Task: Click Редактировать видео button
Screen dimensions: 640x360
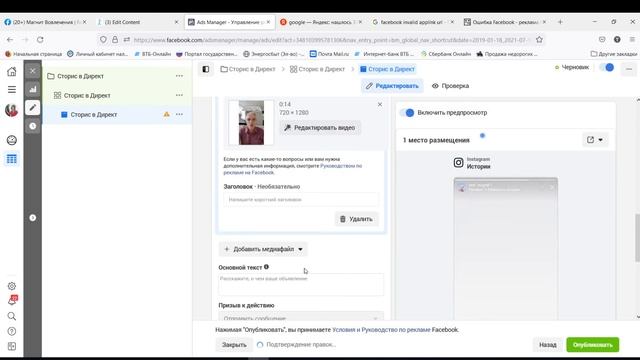Action: pyautogui.click(x=320, y=128)
